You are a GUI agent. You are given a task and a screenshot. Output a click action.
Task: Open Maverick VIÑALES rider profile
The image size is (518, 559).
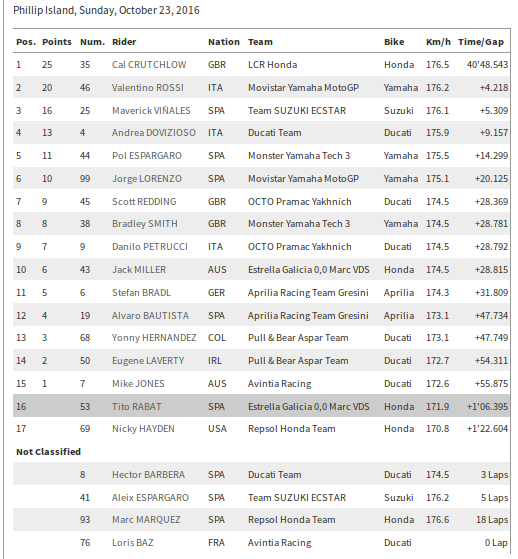pos(151,111)
